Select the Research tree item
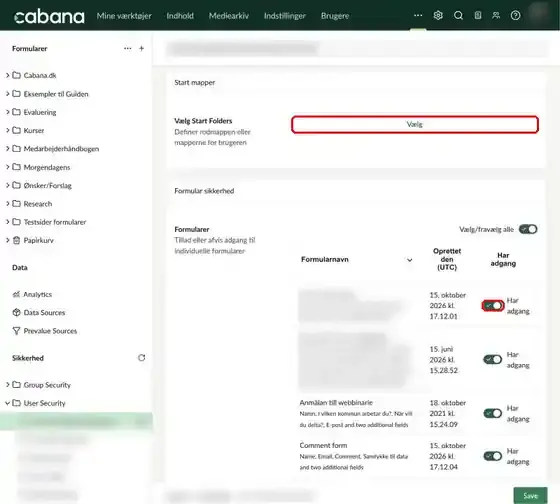The width and height of the screenshot is (560, 504). tap(38, 204)
